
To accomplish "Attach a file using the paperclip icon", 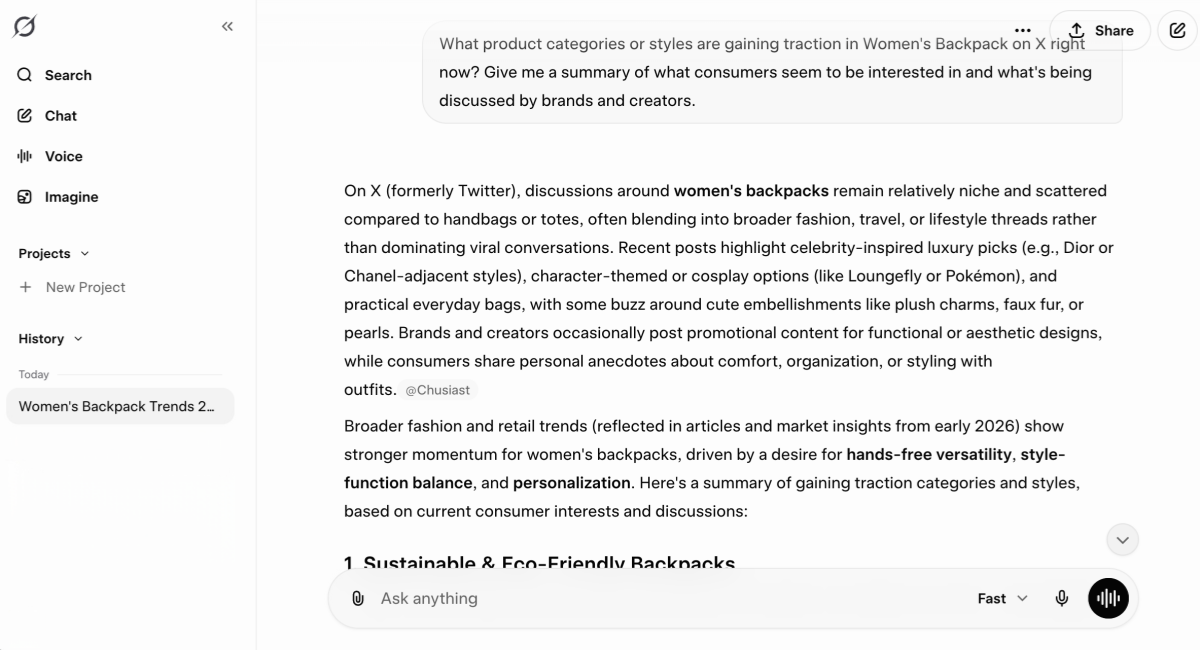I will click(357, 598).
